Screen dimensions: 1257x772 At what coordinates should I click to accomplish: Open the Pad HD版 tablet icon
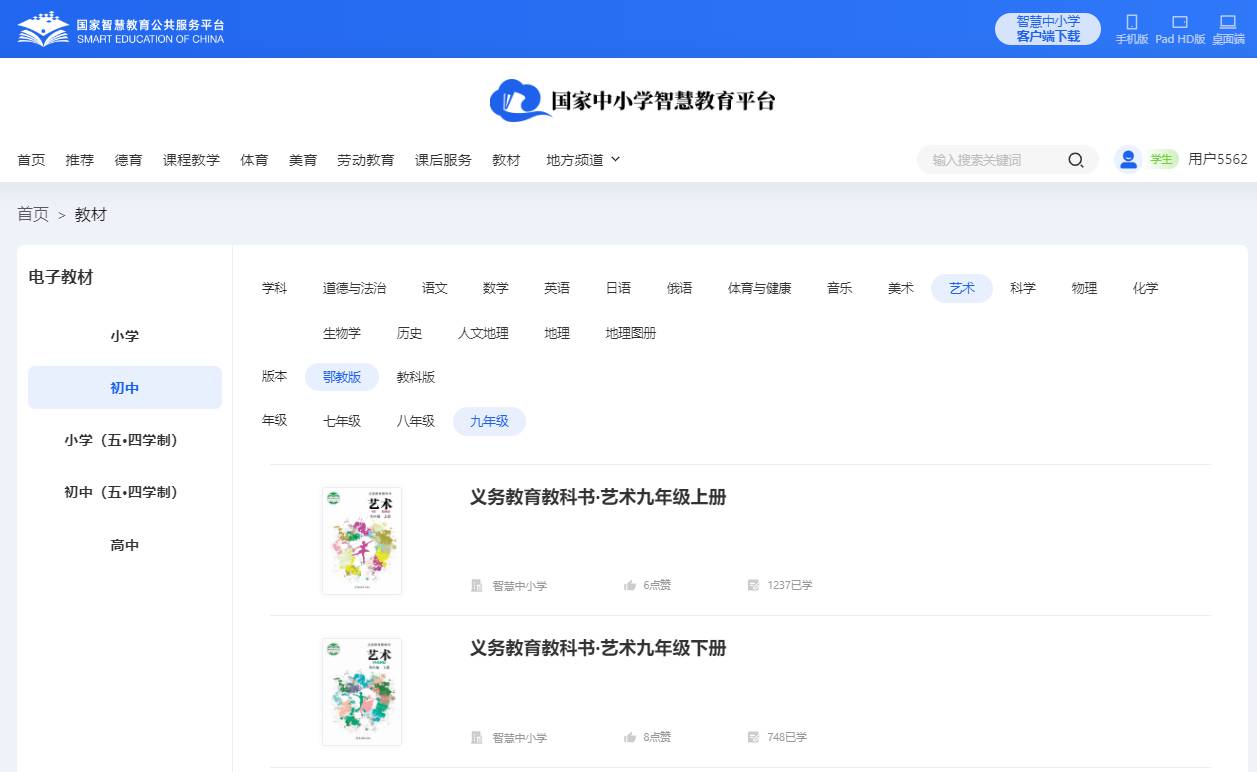coord(1180,22)
